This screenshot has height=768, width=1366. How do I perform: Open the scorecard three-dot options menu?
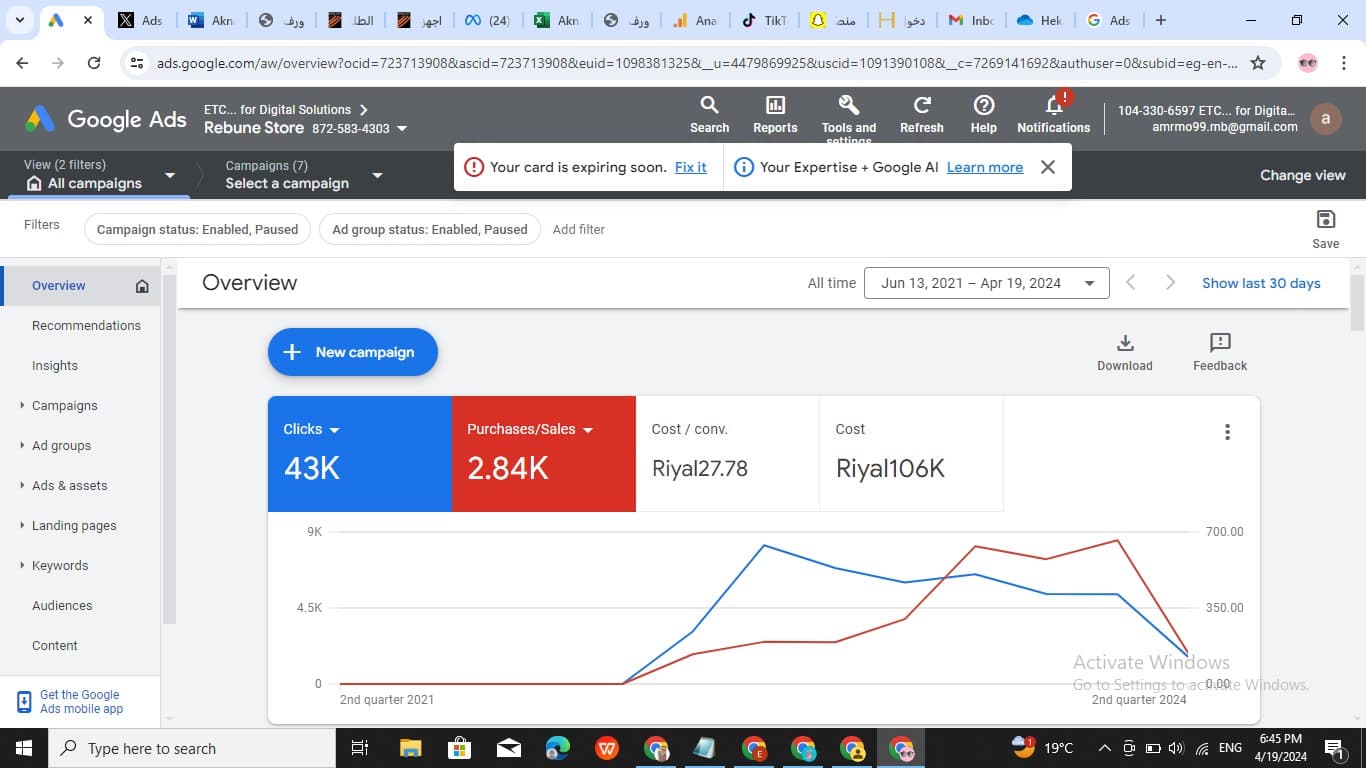point(1227,432)
